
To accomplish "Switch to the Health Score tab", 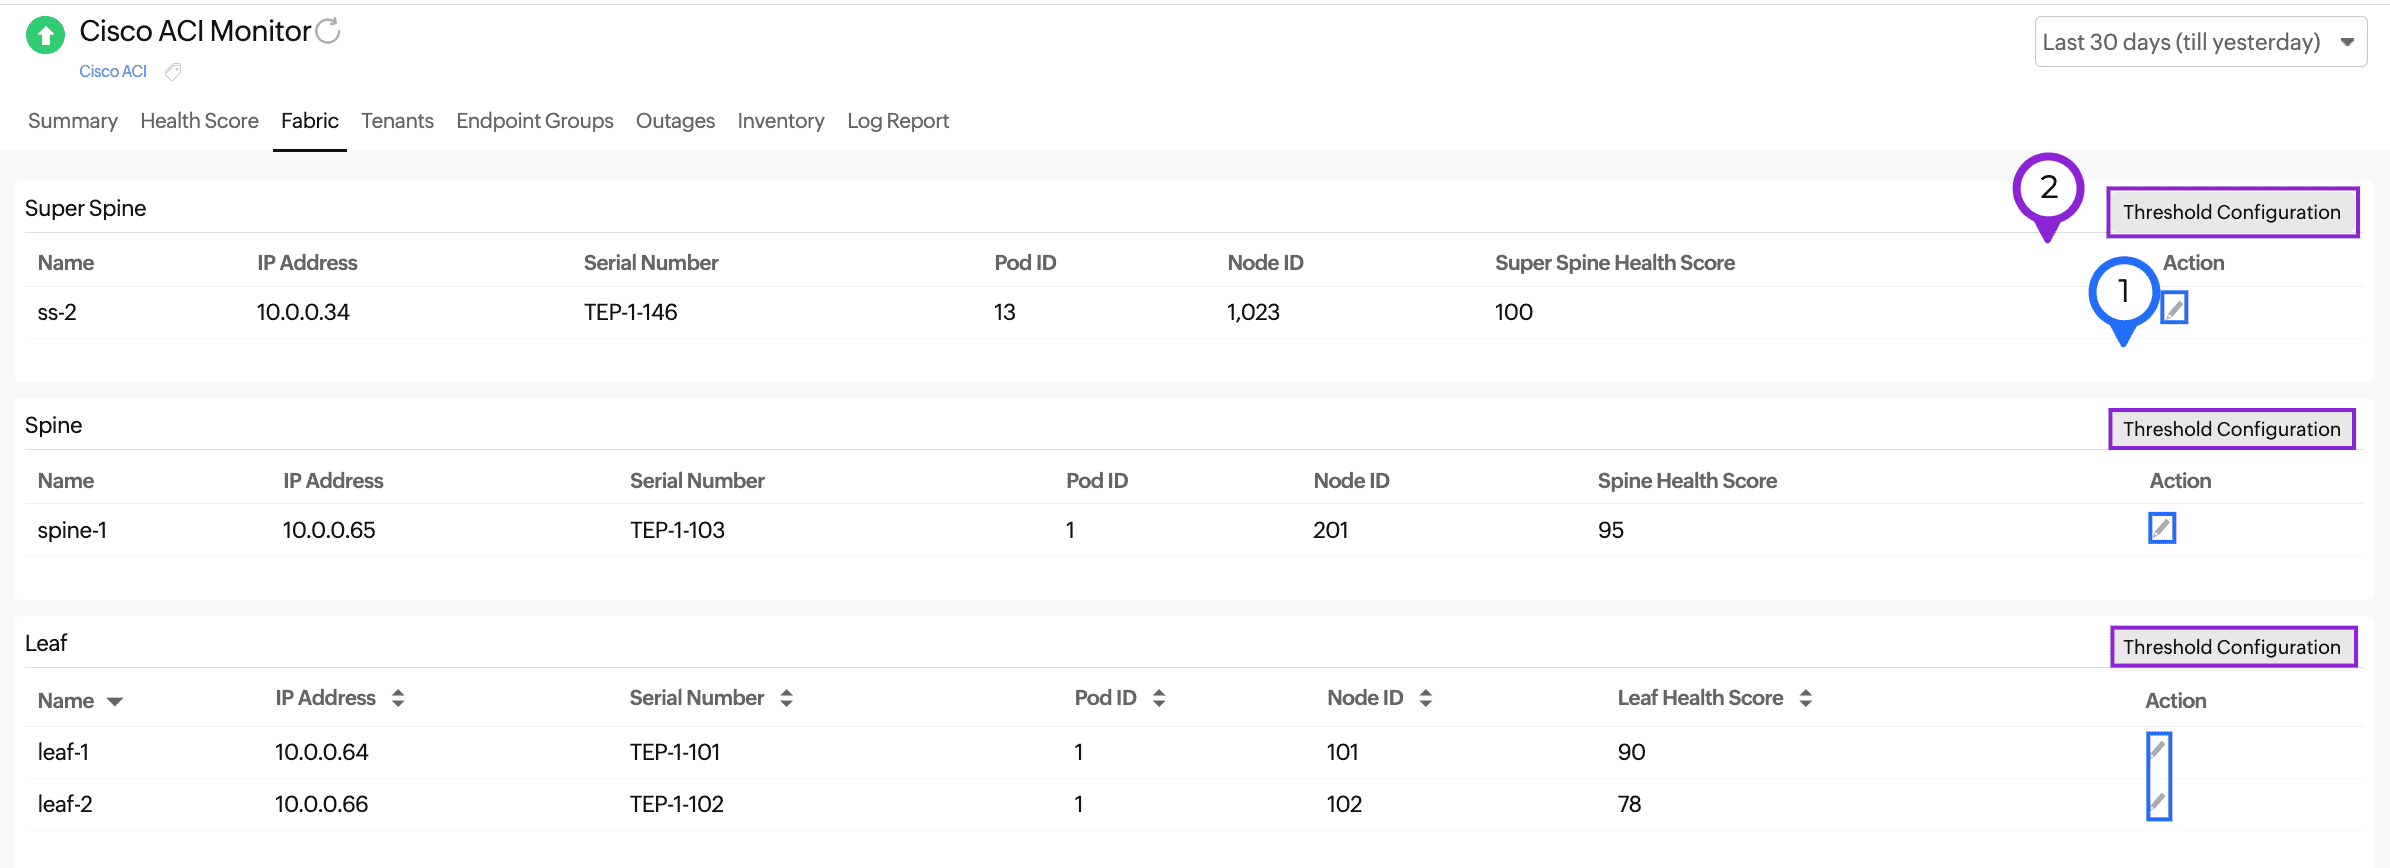I will click(x=199, y=121).
